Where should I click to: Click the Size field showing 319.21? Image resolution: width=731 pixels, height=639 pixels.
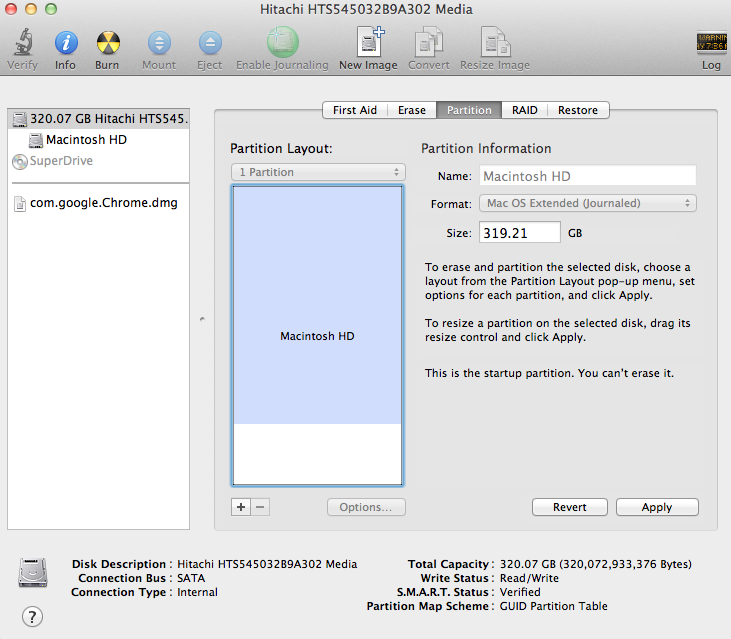point(520,233)
